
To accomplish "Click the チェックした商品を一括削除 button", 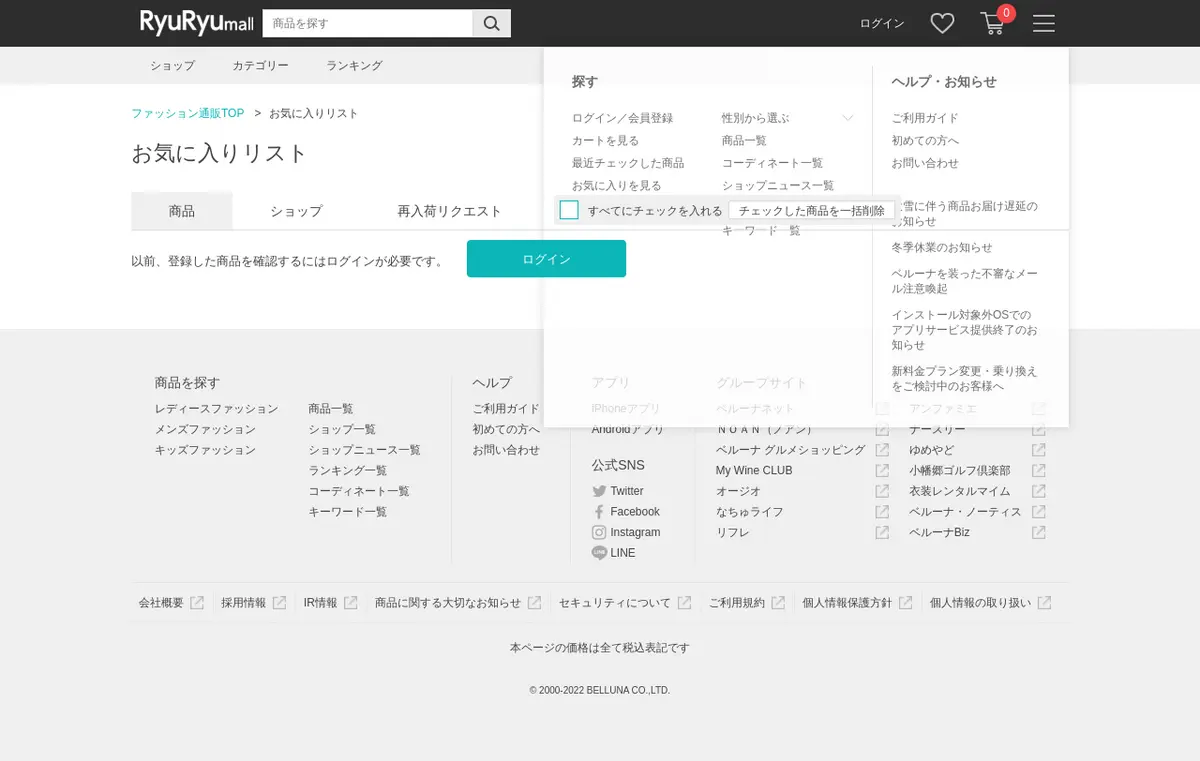I will click(812, 211).
